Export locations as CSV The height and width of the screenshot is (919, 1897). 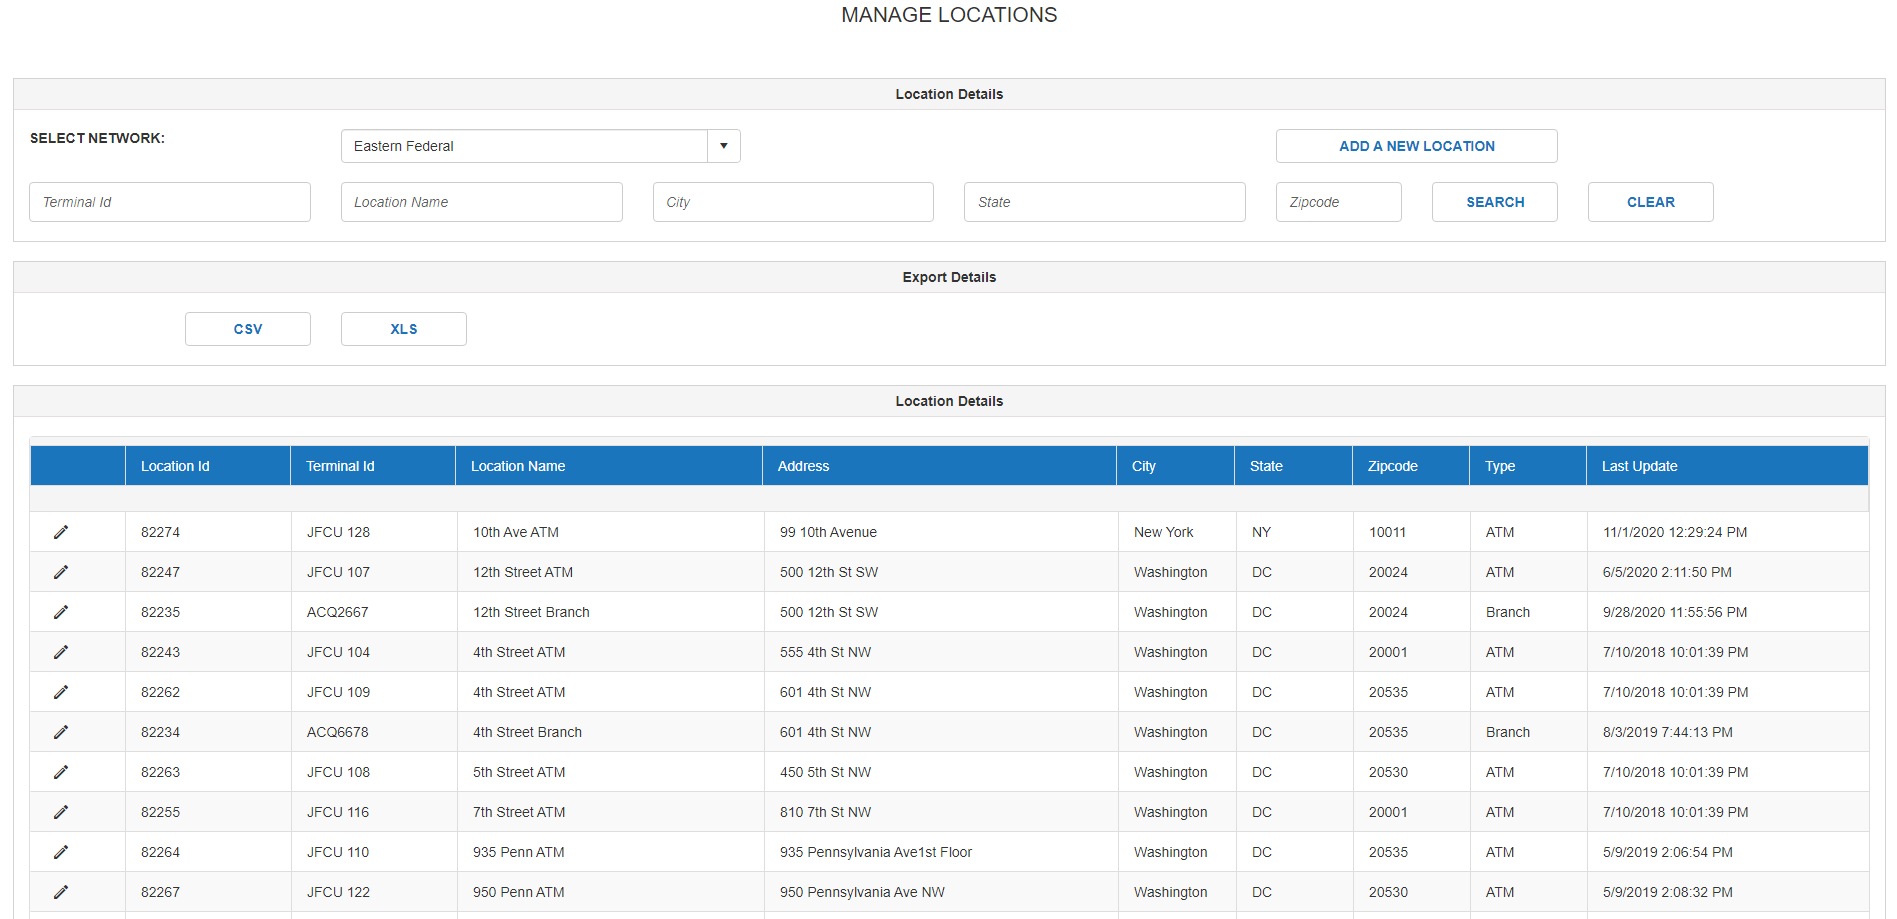(x=248, y=329)
